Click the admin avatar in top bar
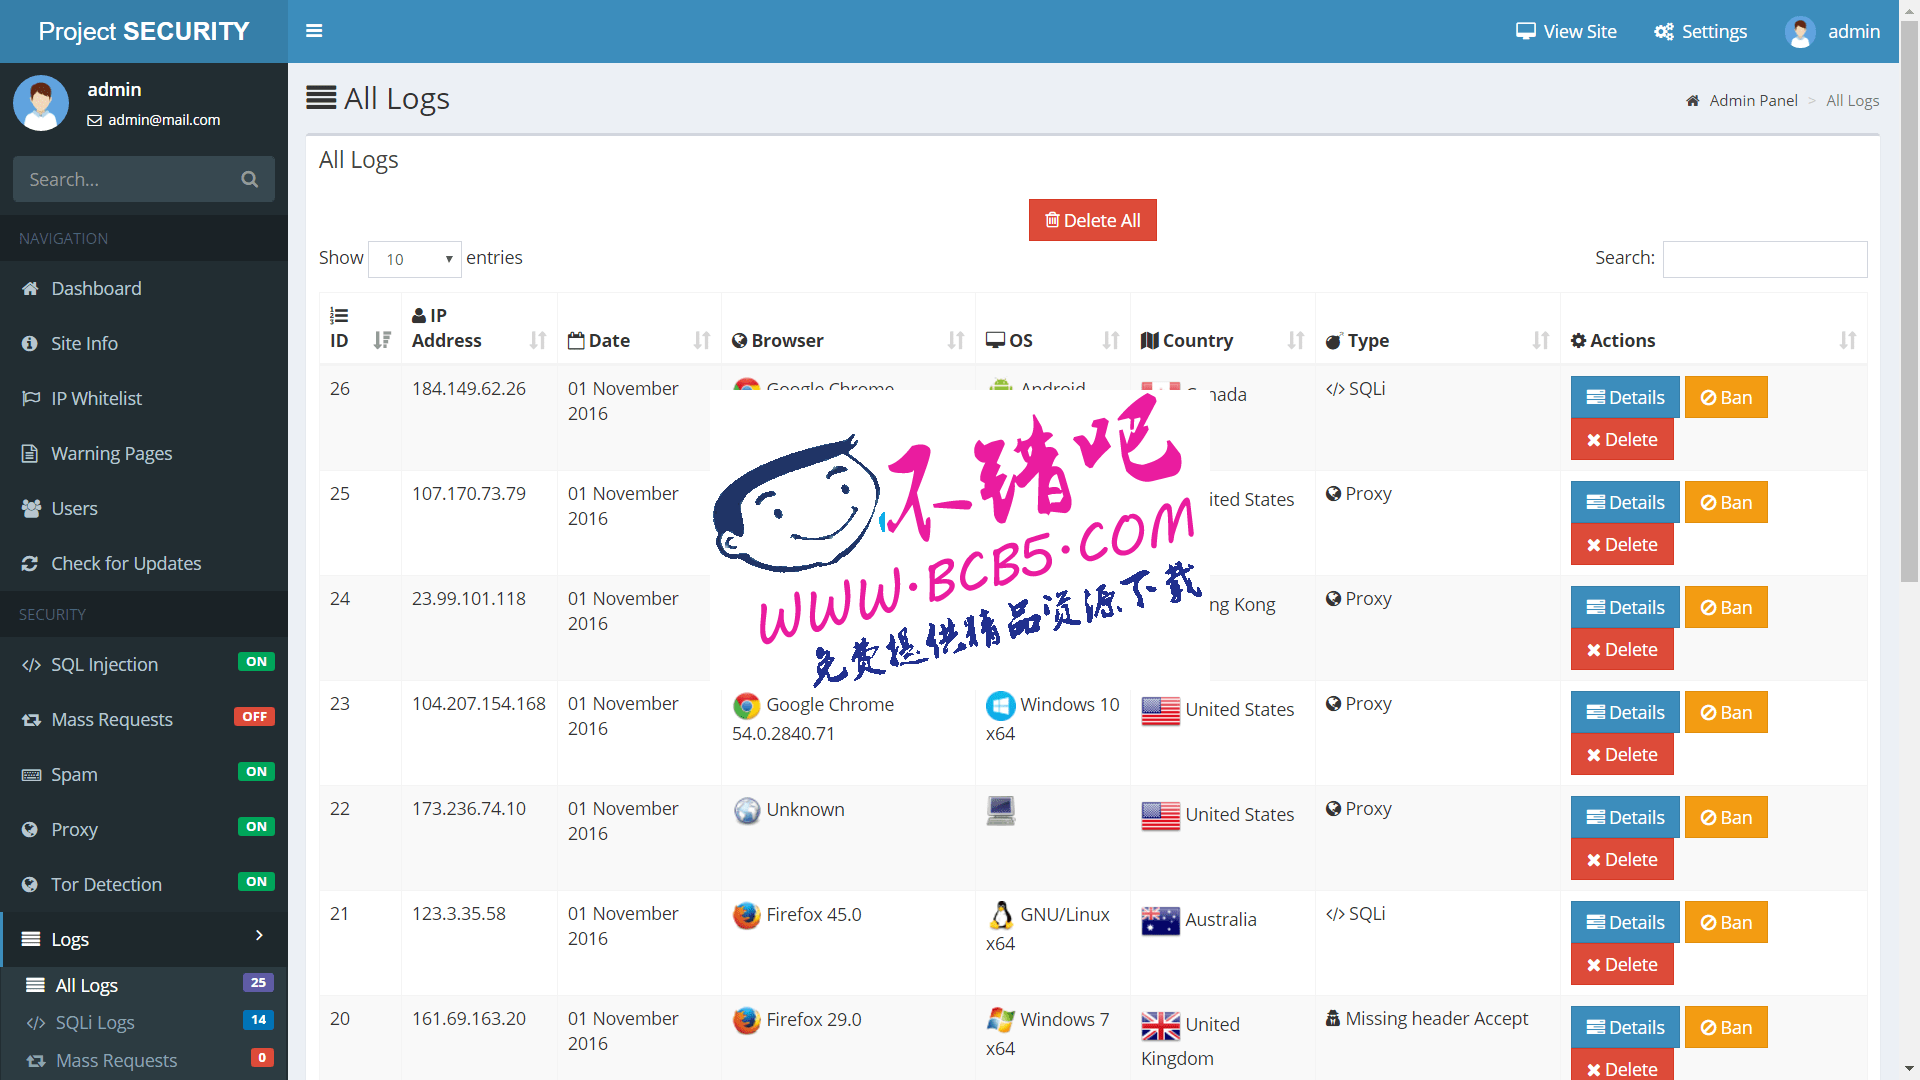 (x=1800, y=31)
